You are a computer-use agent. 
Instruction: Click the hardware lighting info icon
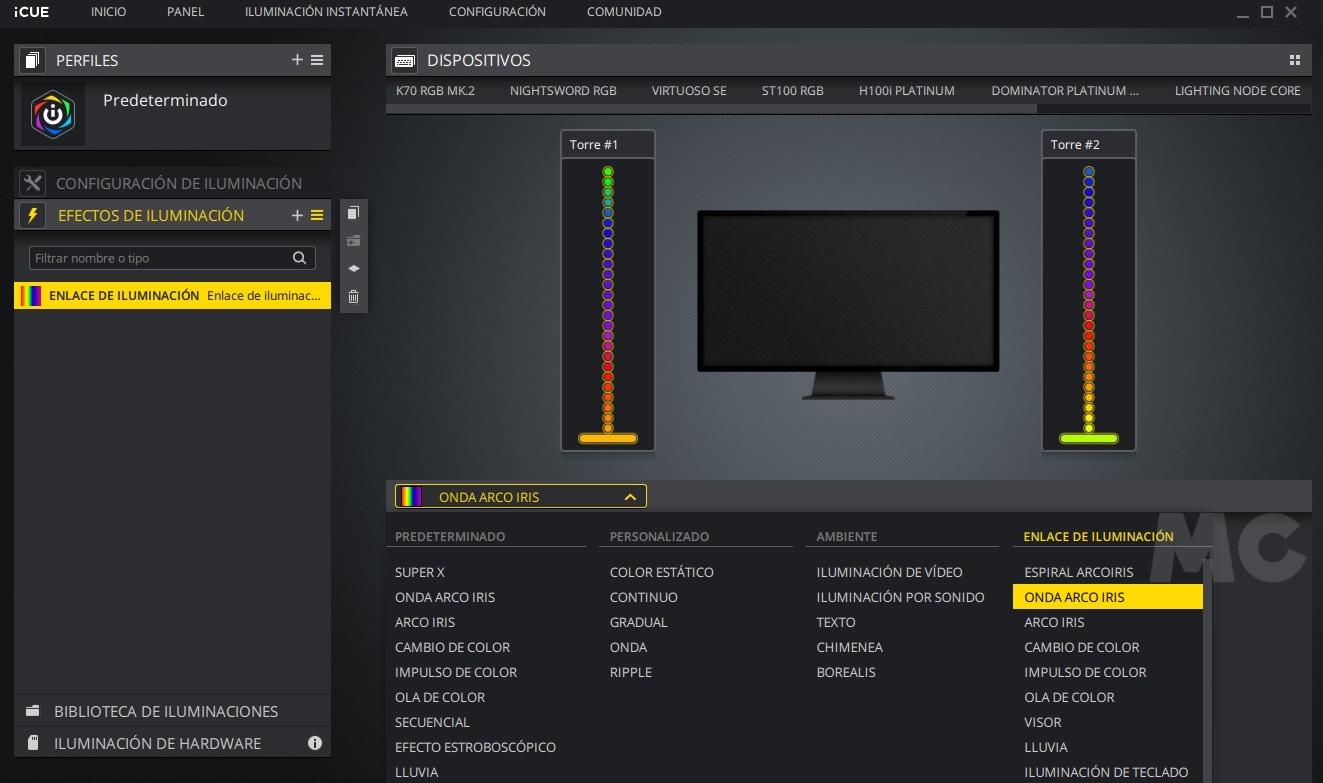tap(315, 743)
